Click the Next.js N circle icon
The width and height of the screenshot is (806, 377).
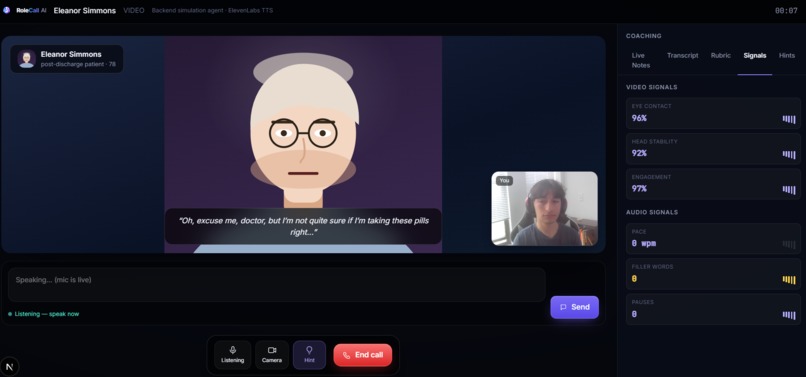[x=9, y=367]
